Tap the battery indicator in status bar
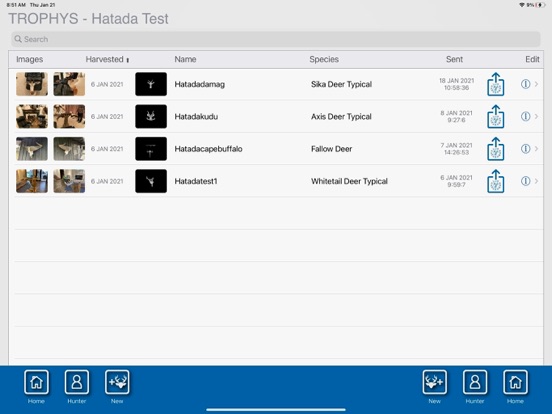 [x=541, y=5]
